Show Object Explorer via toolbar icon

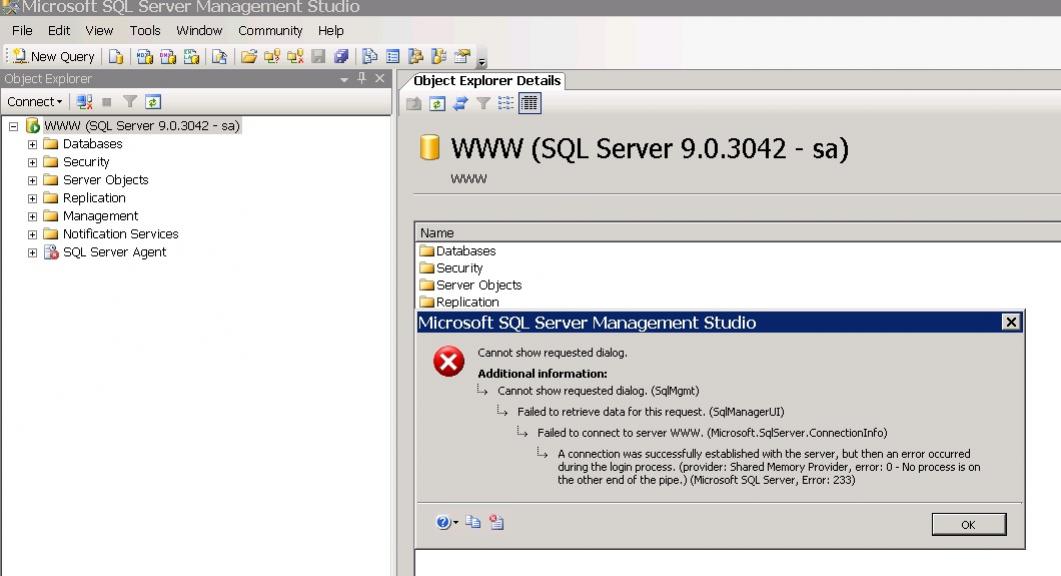coord(415,57)
